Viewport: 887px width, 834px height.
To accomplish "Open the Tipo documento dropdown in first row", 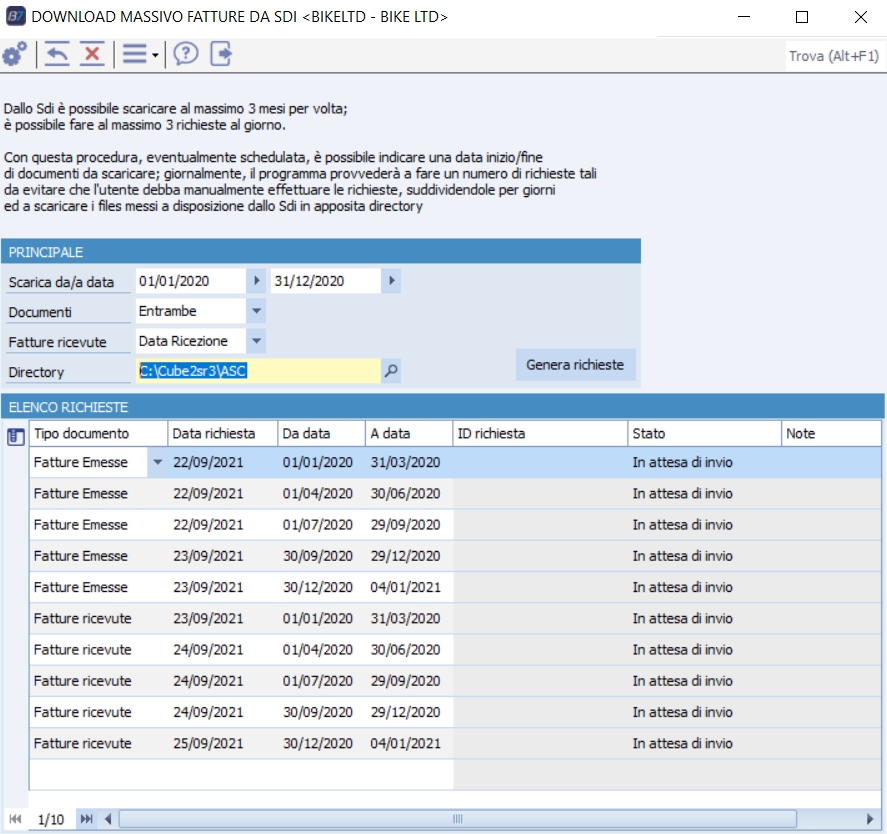I will point(157,462).
